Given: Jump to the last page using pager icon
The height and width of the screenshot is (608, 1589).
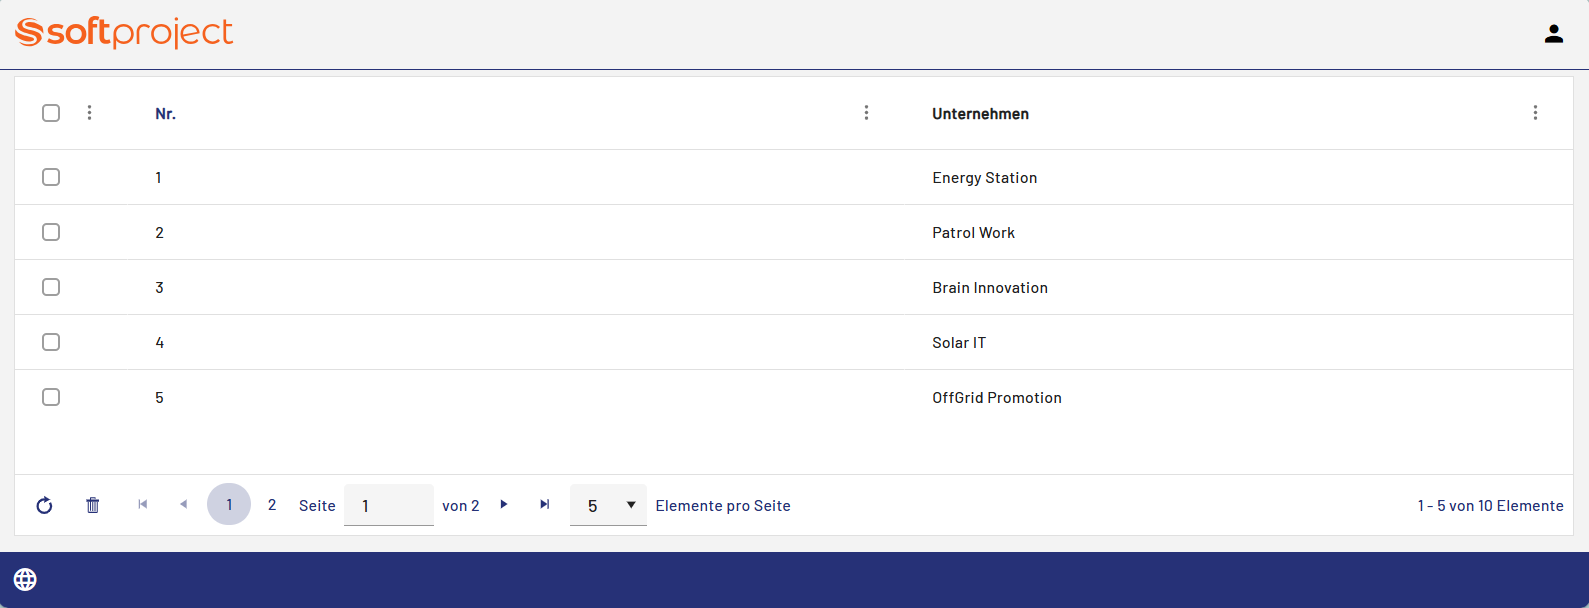Looking at the screenshot, I should (x=545, y=504).
